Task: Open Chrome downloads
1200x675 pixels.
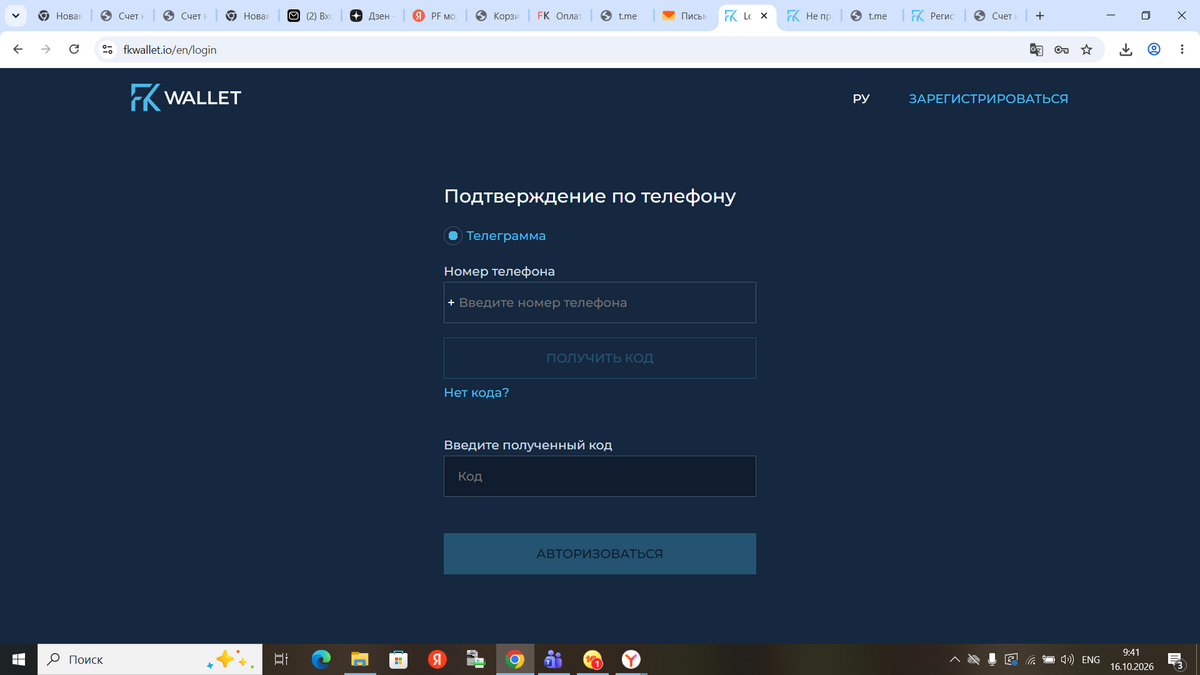Action: pos(1126,49)
